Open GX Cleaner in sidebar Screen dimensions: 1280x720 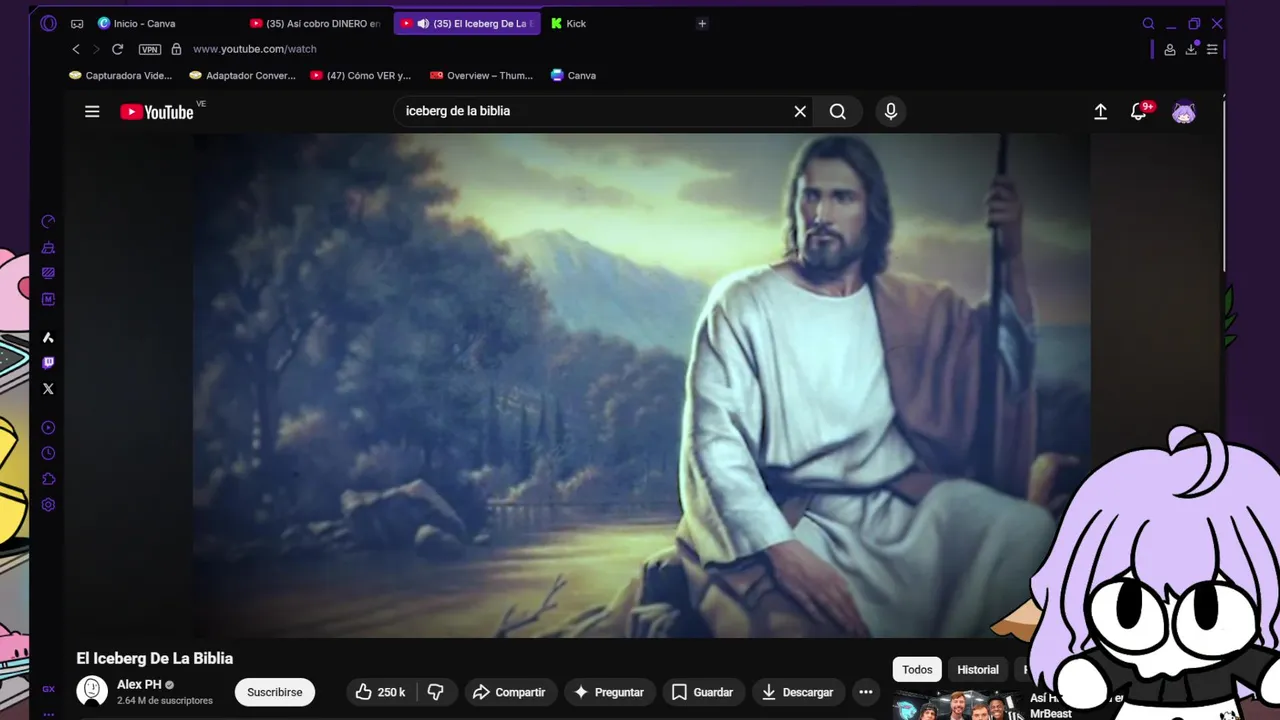coord(48,248)
